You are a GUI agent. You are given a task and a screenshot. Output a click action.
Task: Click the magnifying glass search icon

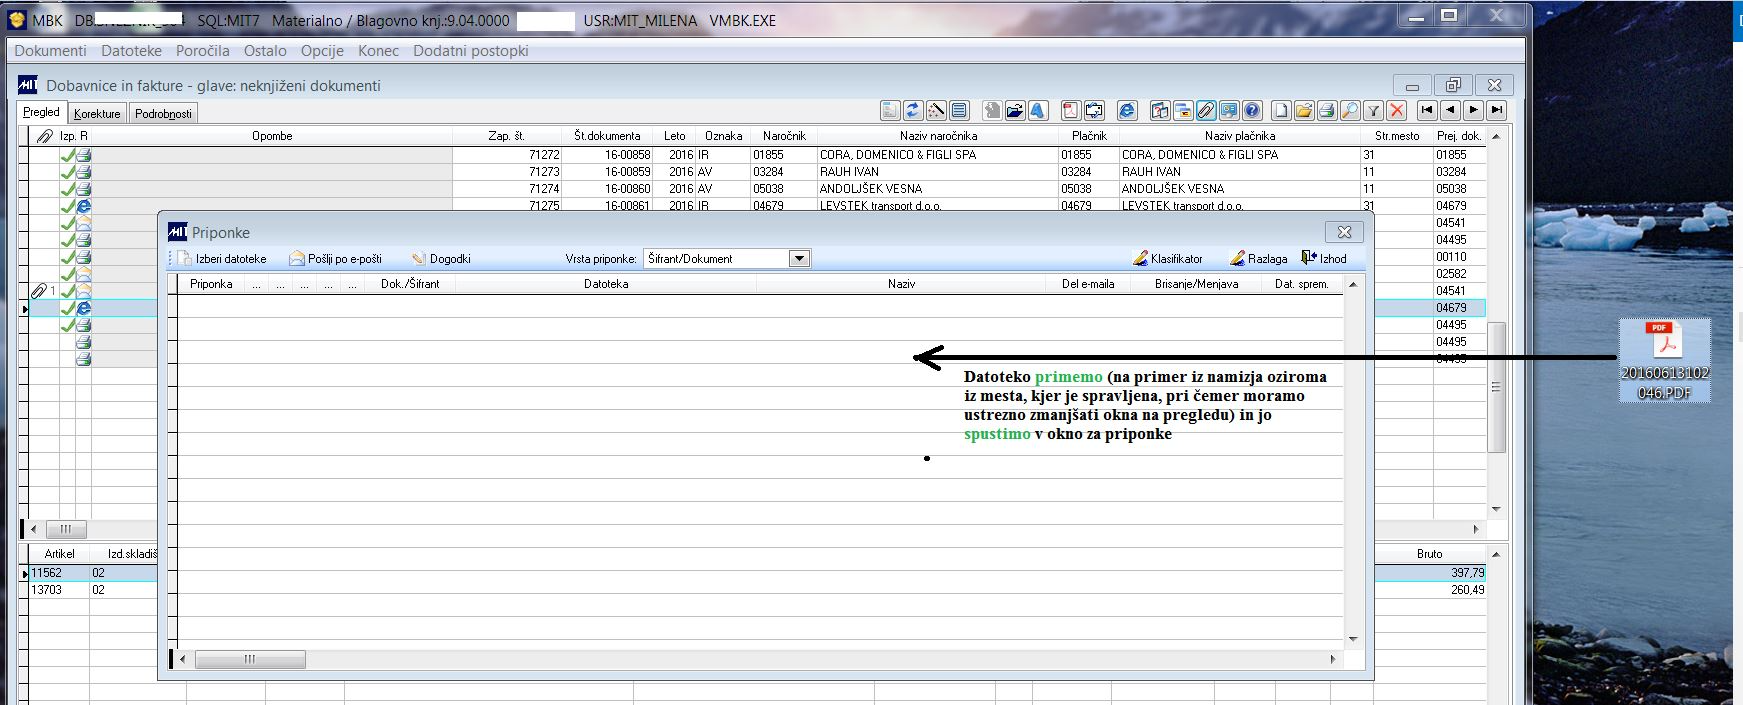[x=1350, y=111]
